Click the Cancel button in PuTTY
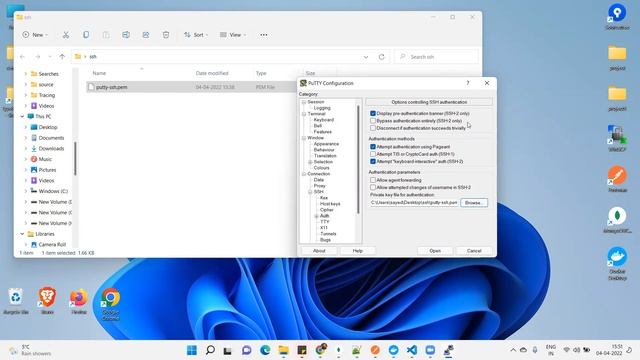The height and width of the screenshot is (360, 640). point(474,251)
